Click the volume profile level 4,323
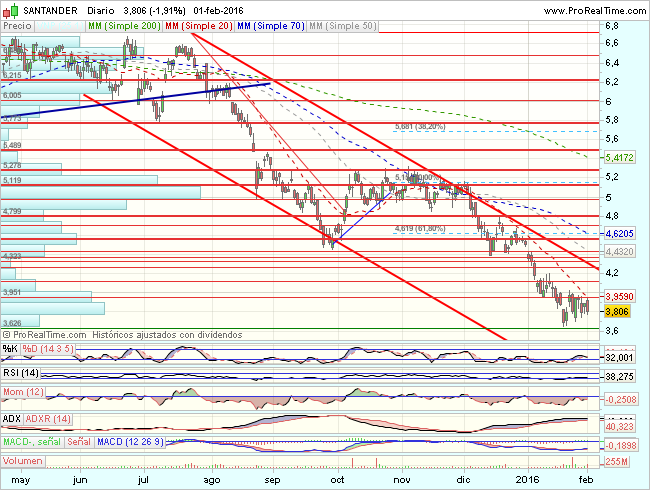The image size is (650, 490). point(12,256)
